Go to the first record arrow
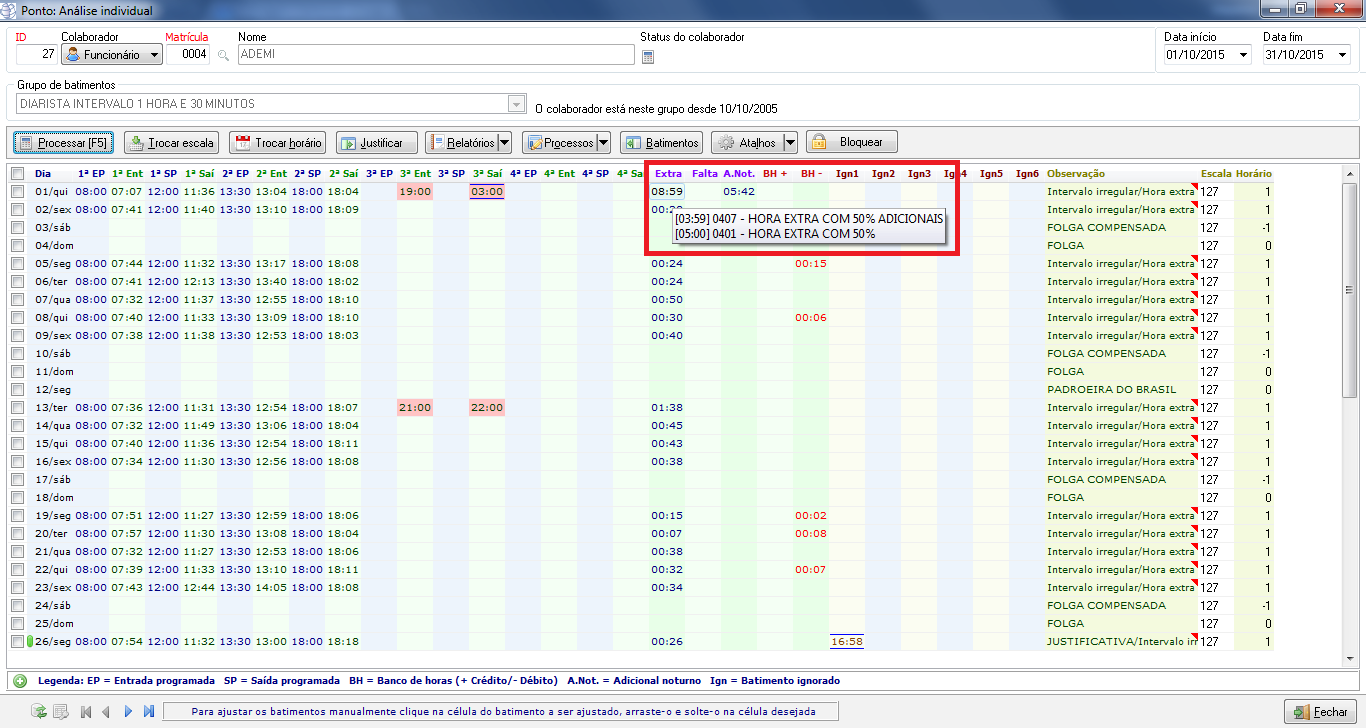Viewport: 1366px width, 728px height. point(85,712)
